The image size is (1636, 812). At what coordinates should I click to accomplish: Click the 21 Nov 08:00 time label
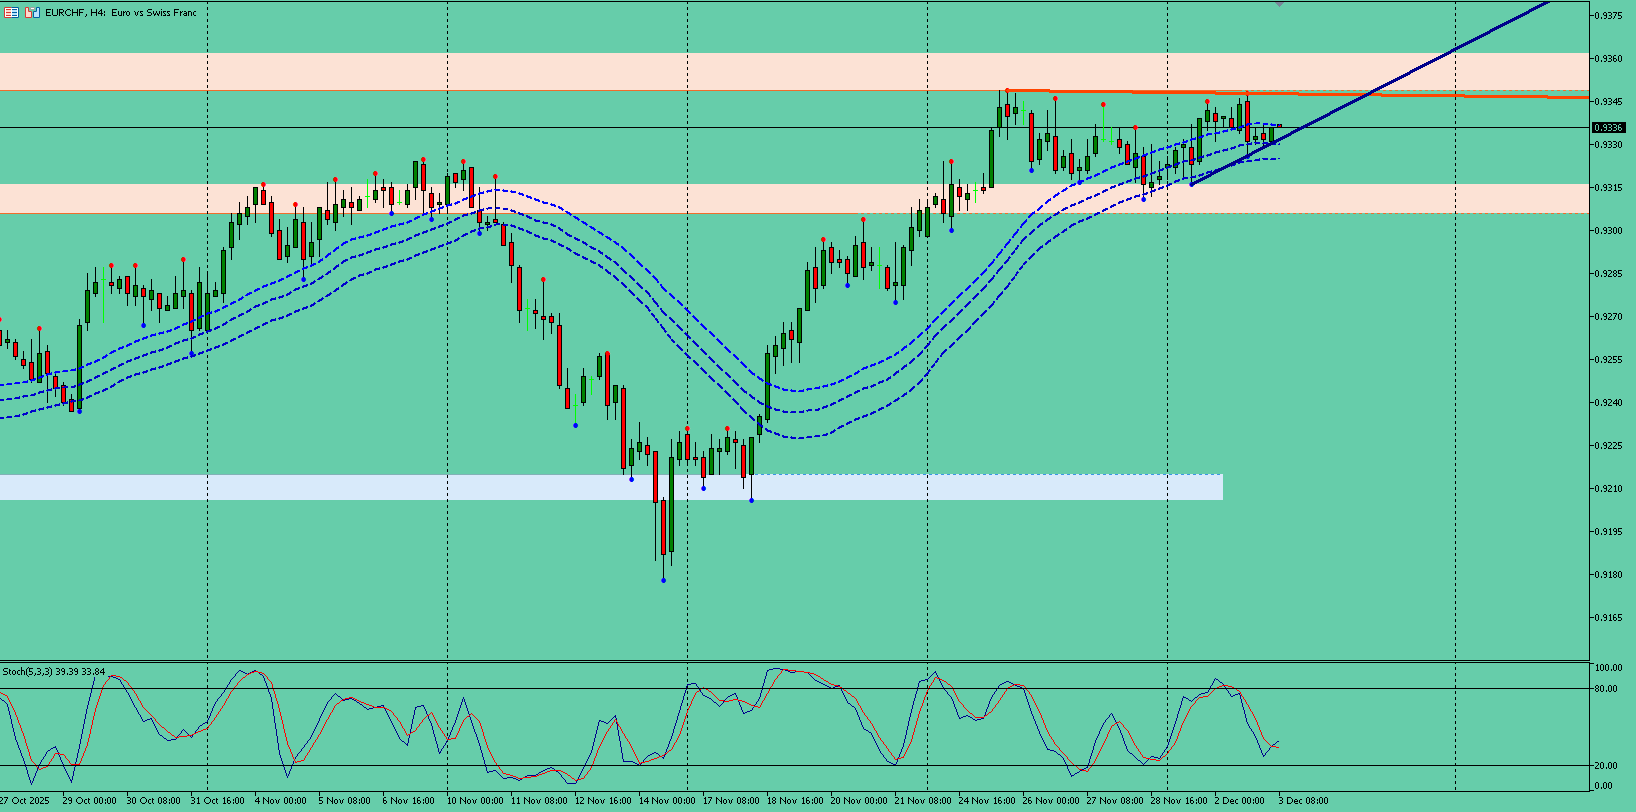coord(923,800)
